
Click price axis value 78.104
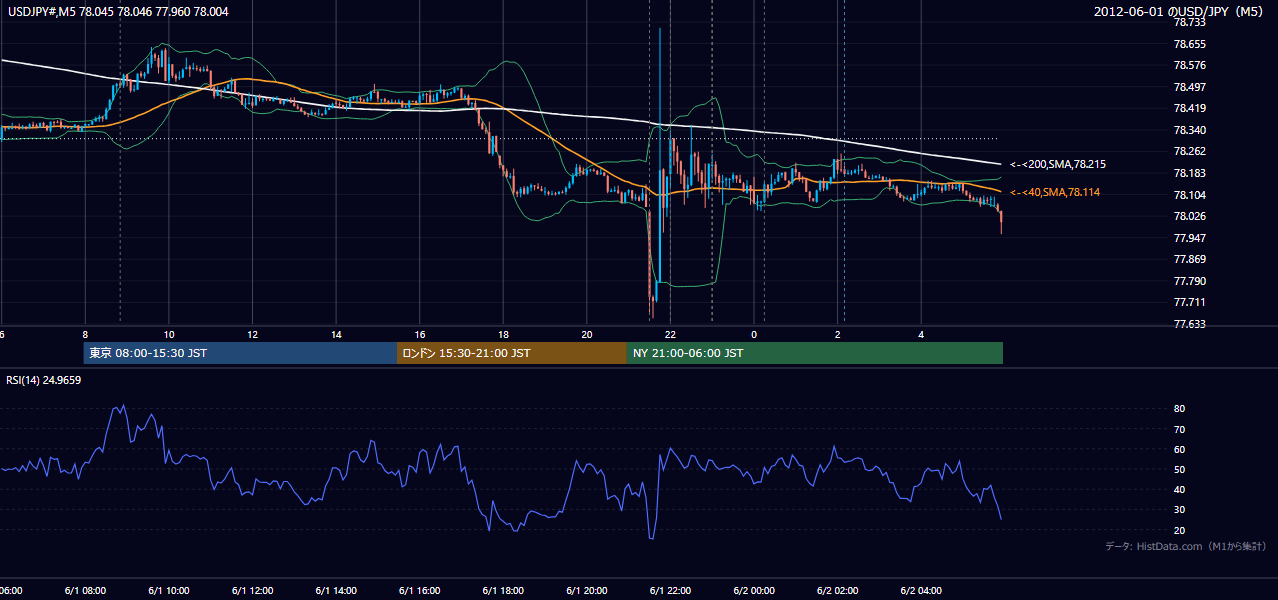[x=1190, y=195]
